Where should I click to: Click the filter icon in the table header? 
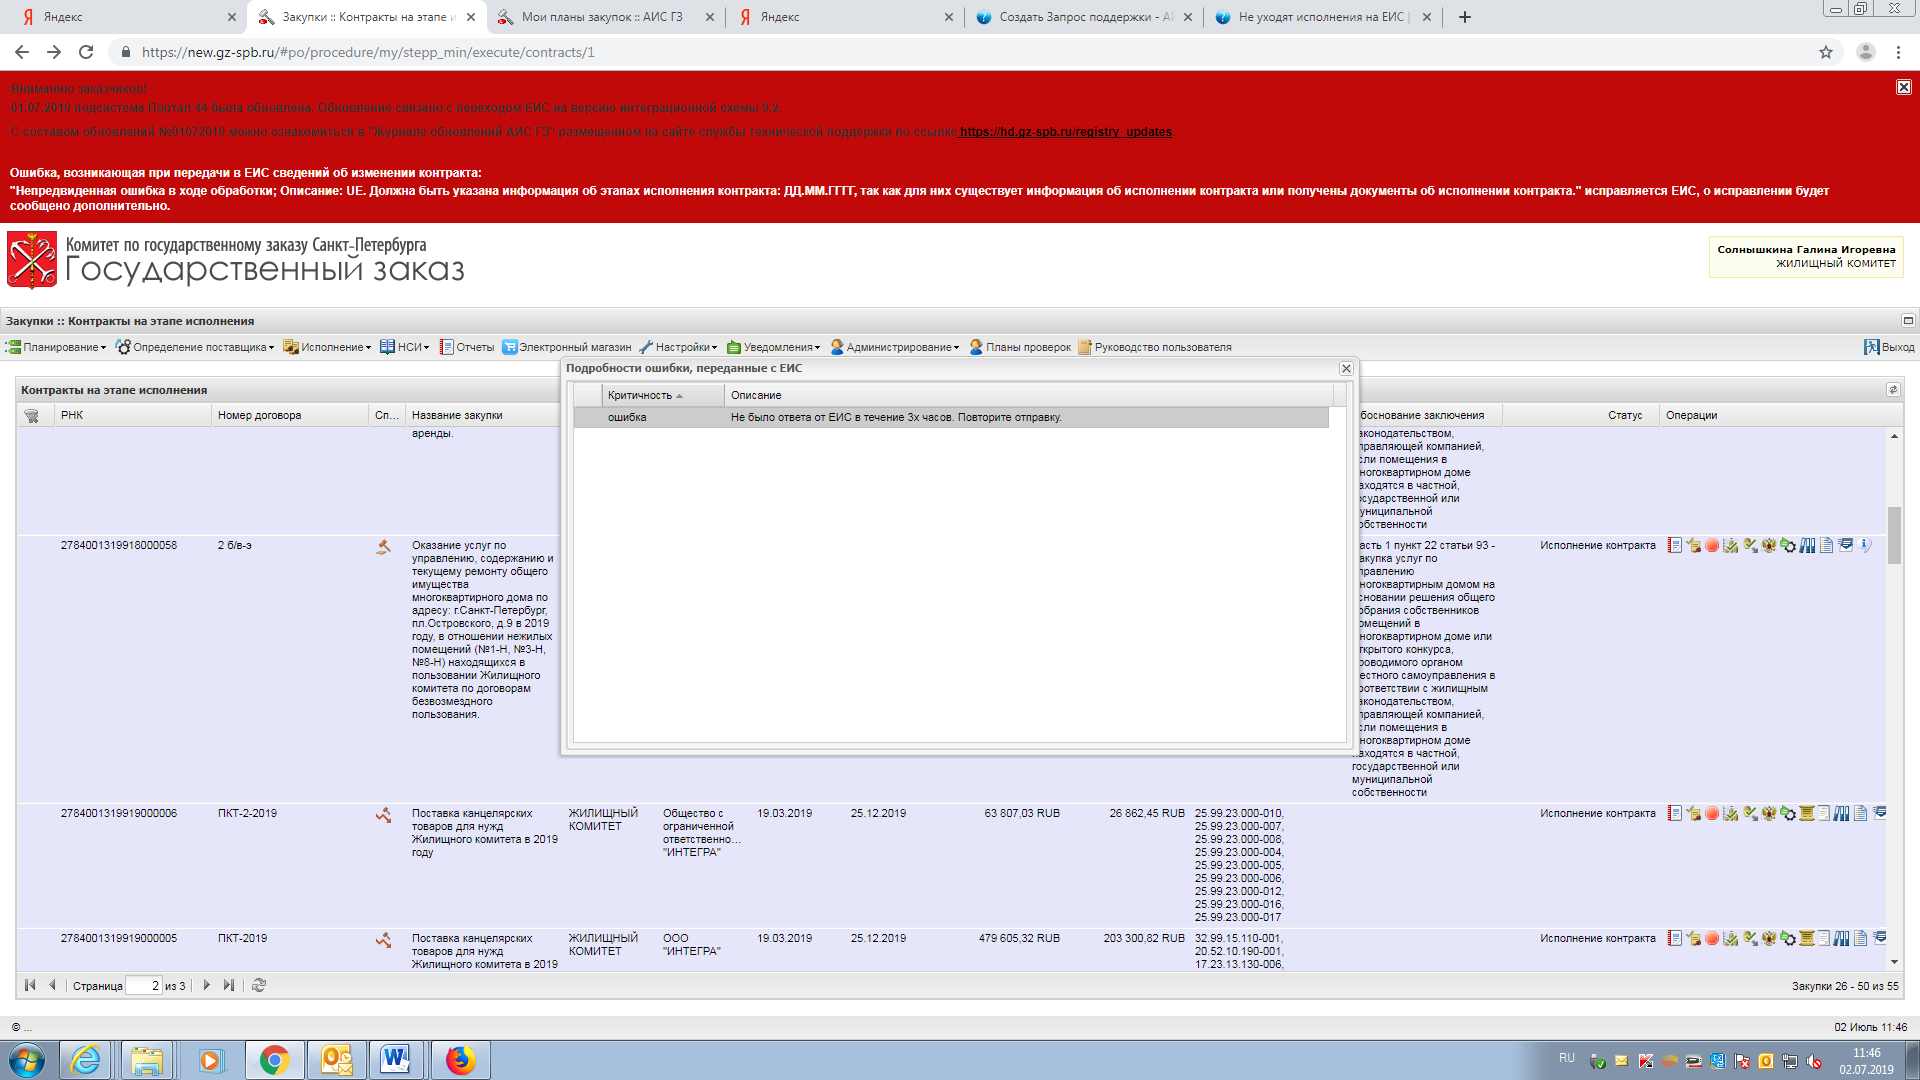32,416
